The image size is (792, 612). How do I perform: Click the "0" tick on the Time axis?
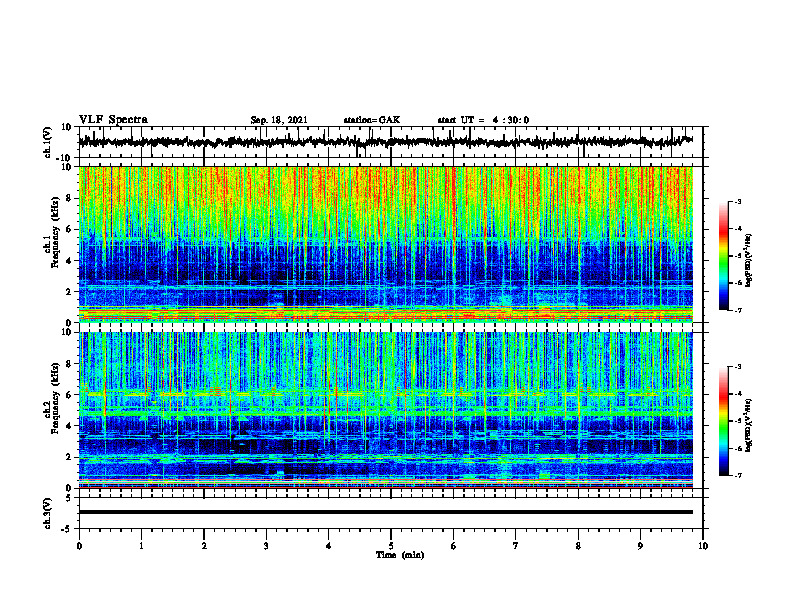coord(79,546)
